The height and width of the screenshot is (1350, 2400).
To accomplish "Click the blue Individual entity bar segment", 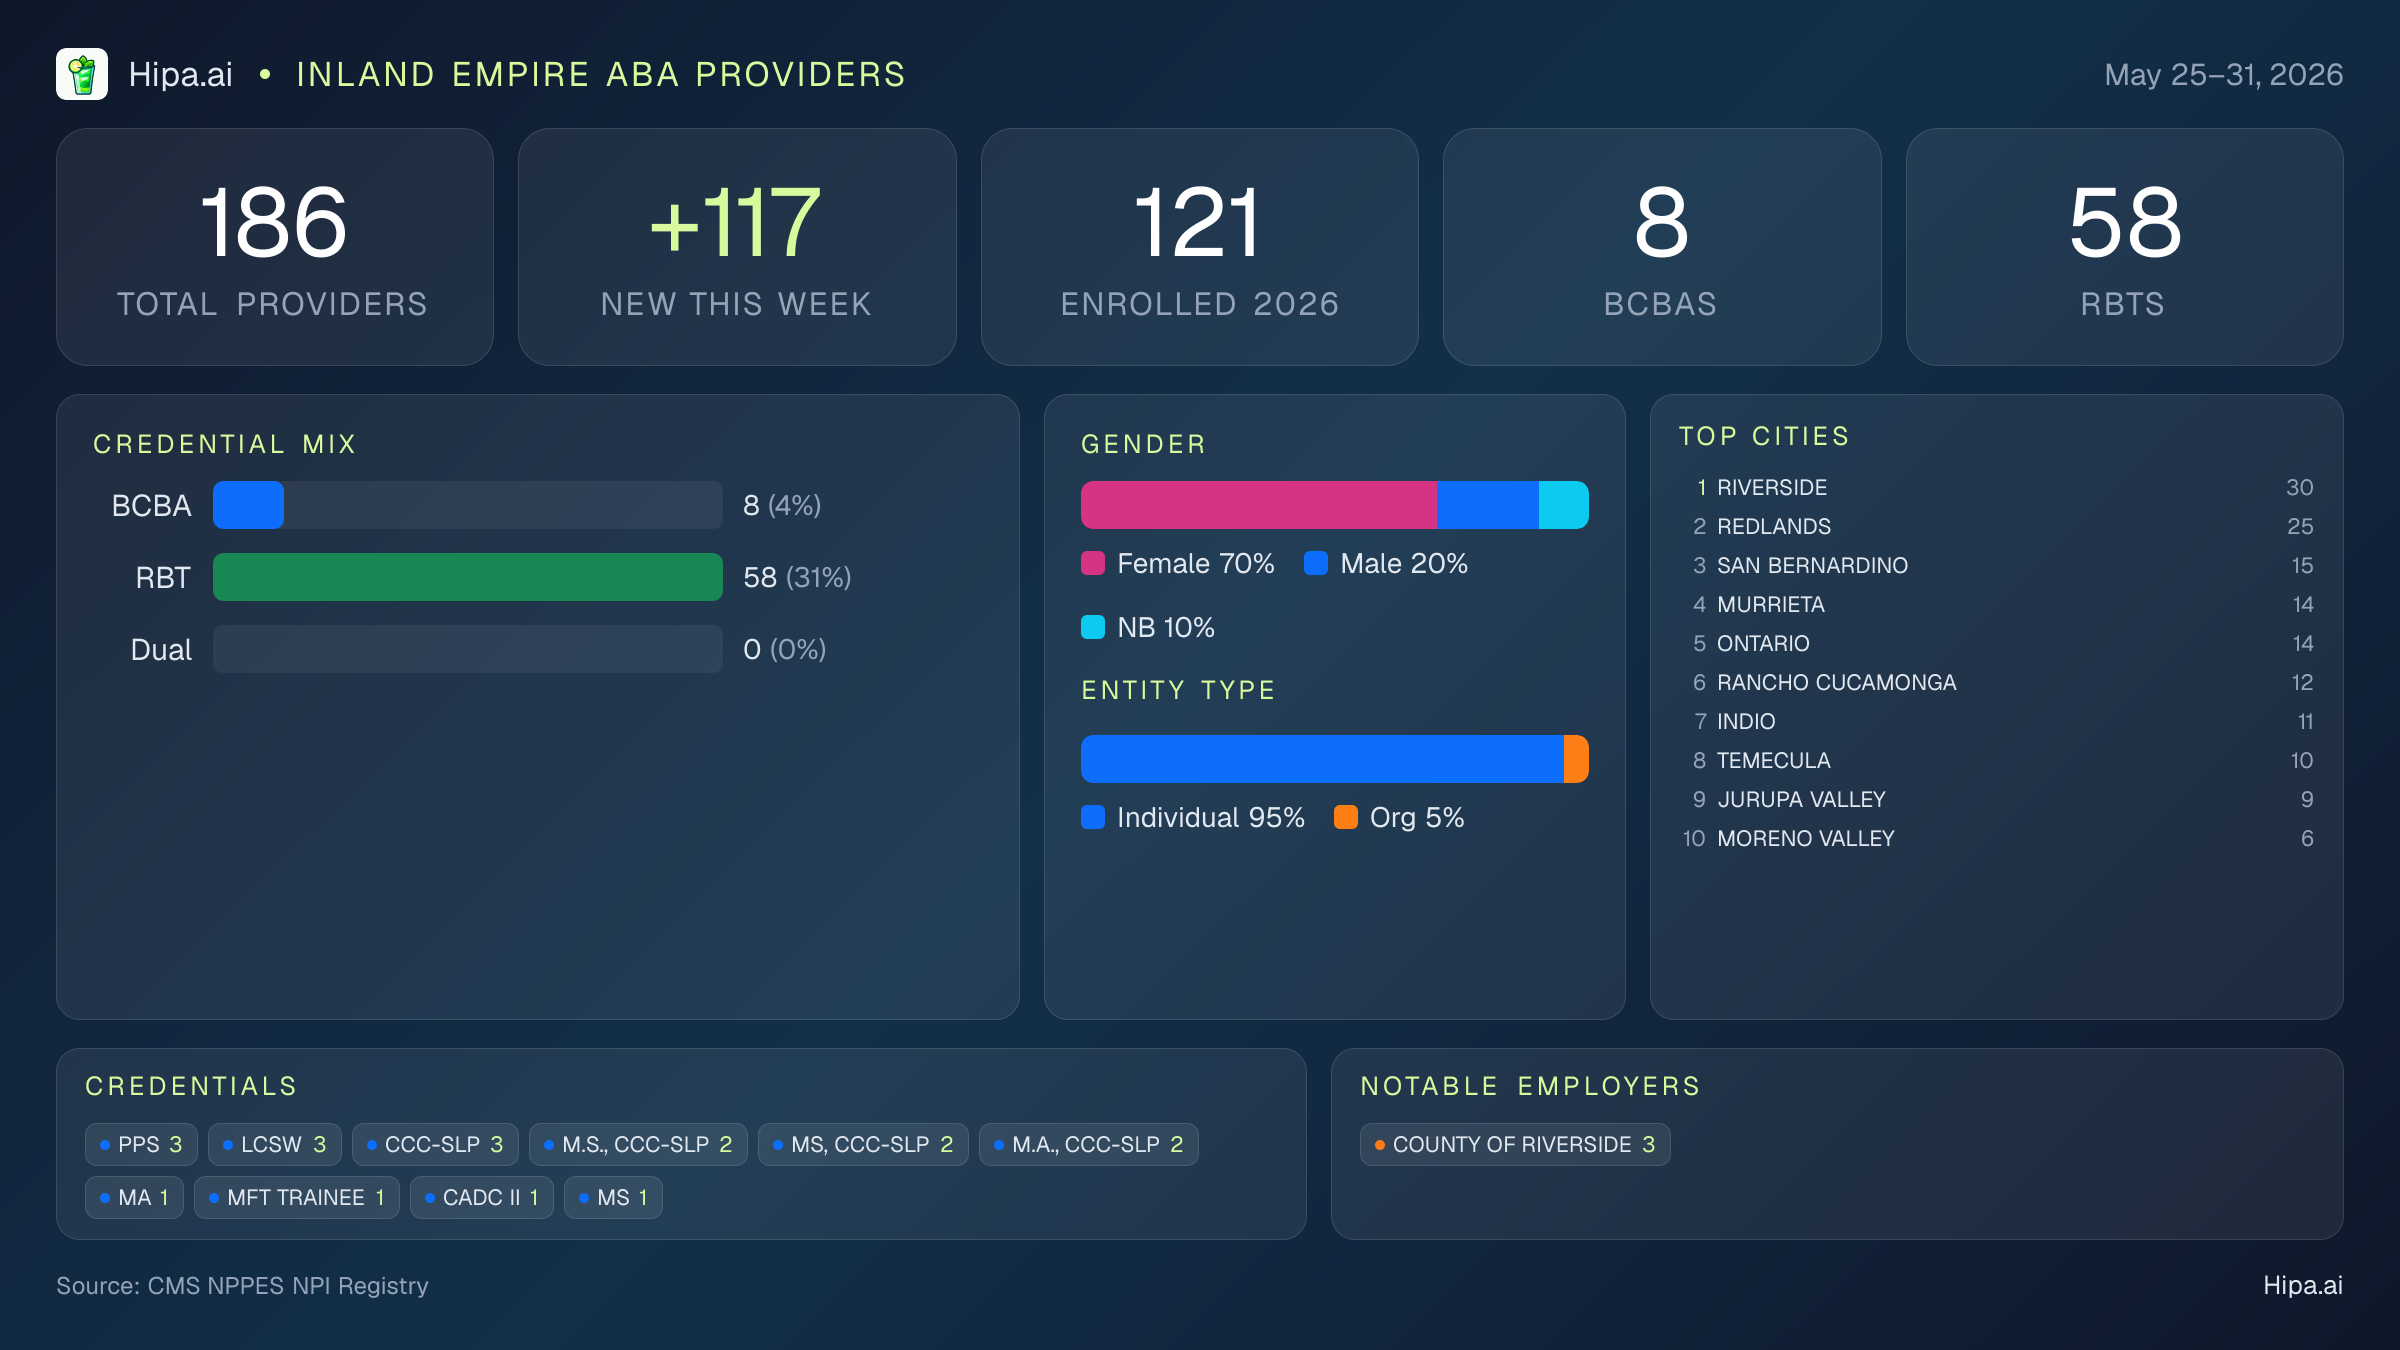I will pyautogui.click(x=1322, y=759).
